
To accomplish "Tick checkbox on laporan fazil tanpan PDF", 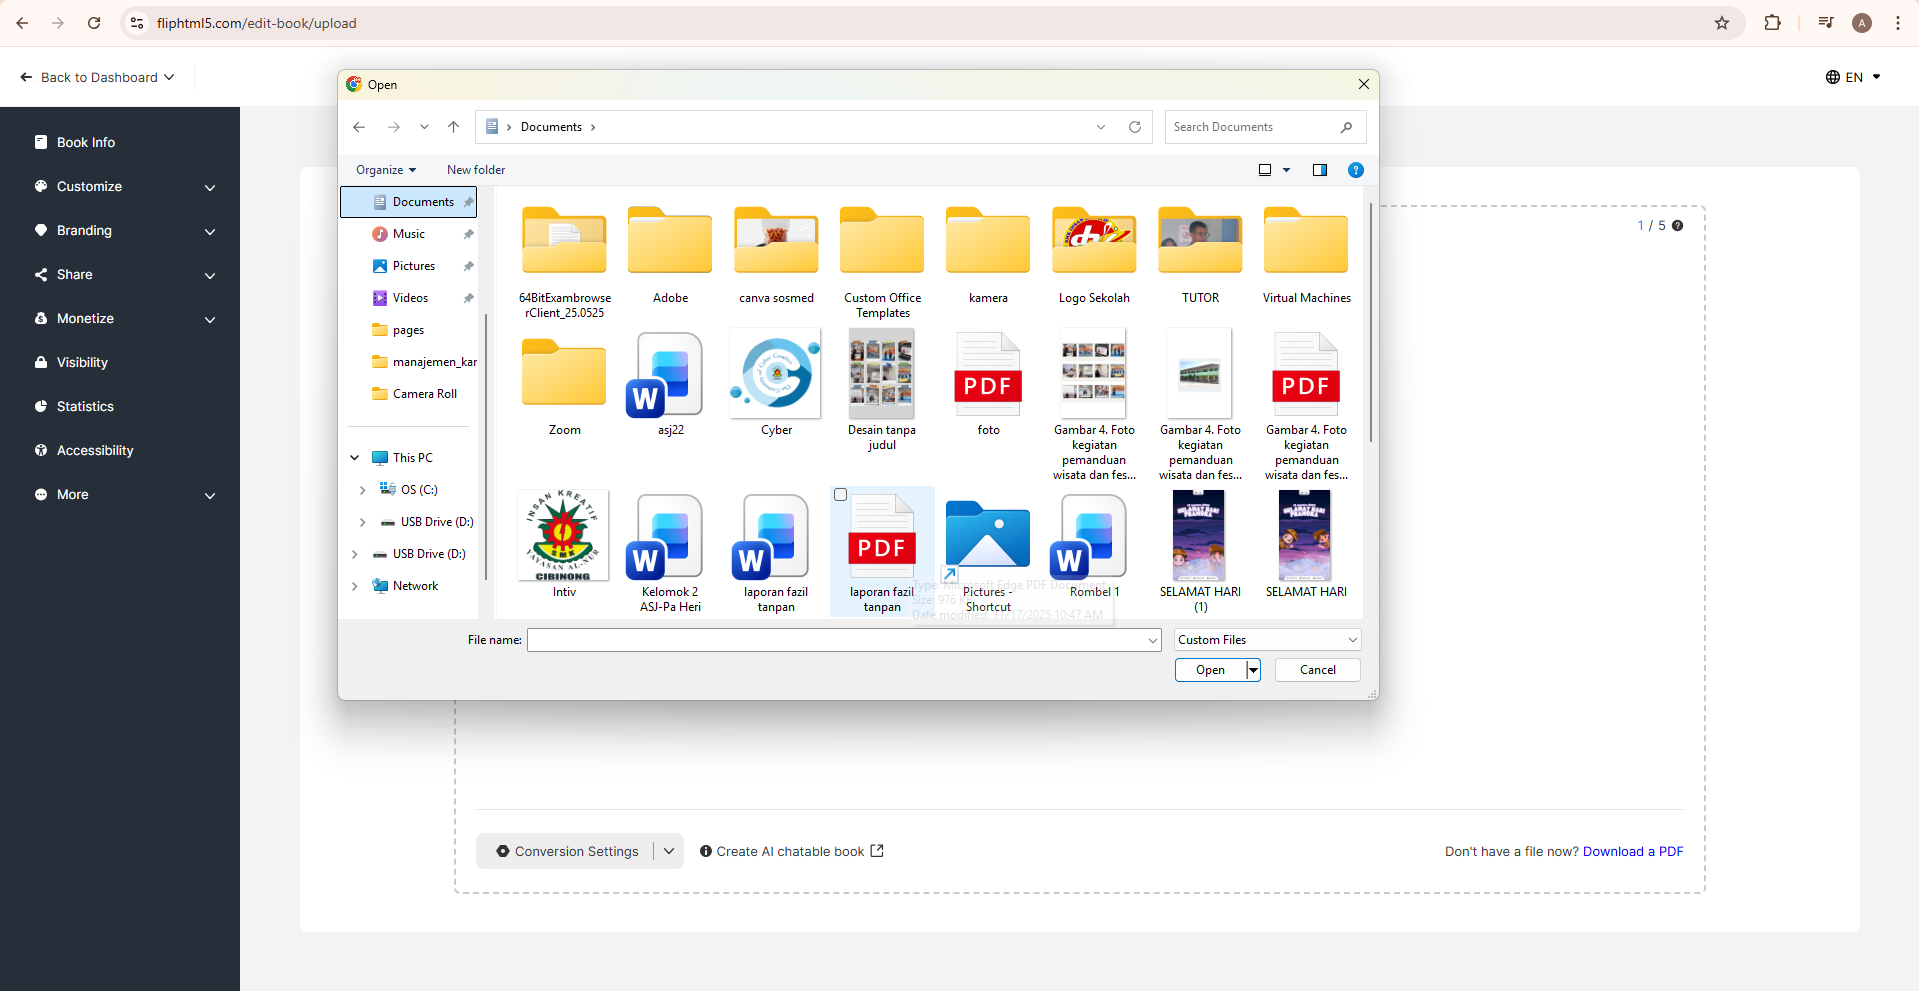I will [840, 495].
